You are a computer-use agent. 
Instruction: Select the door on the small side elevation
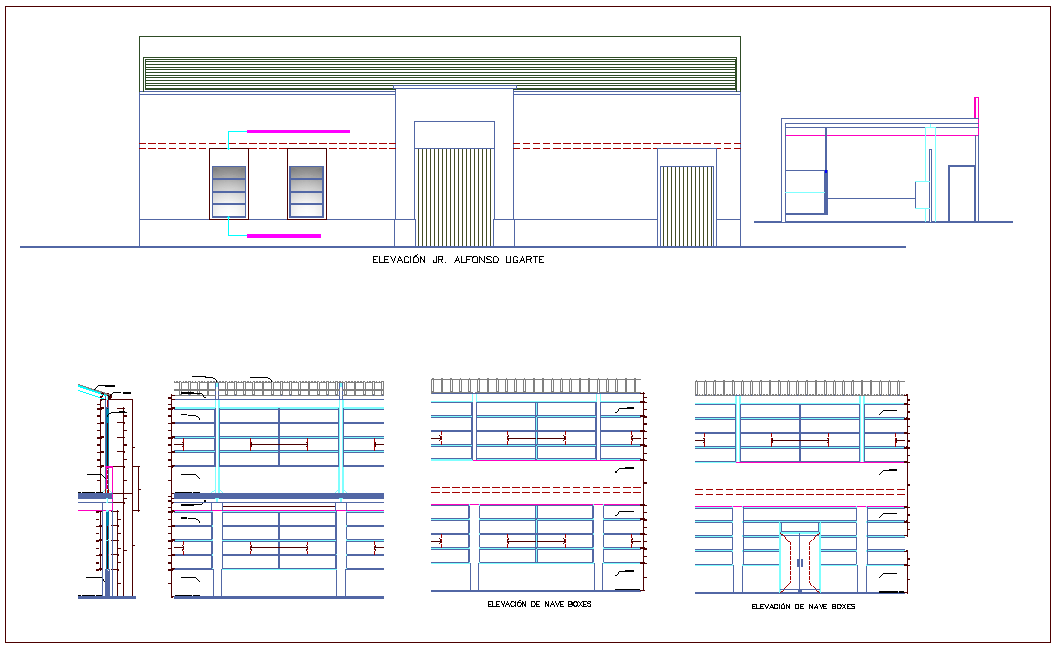pyautogui.click(x=961, y=193)
